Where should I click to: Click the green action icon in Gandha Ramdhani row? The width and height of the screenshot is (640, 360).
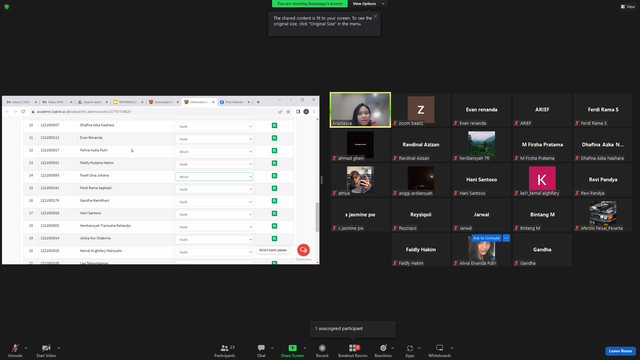click(x=274, y=201)
